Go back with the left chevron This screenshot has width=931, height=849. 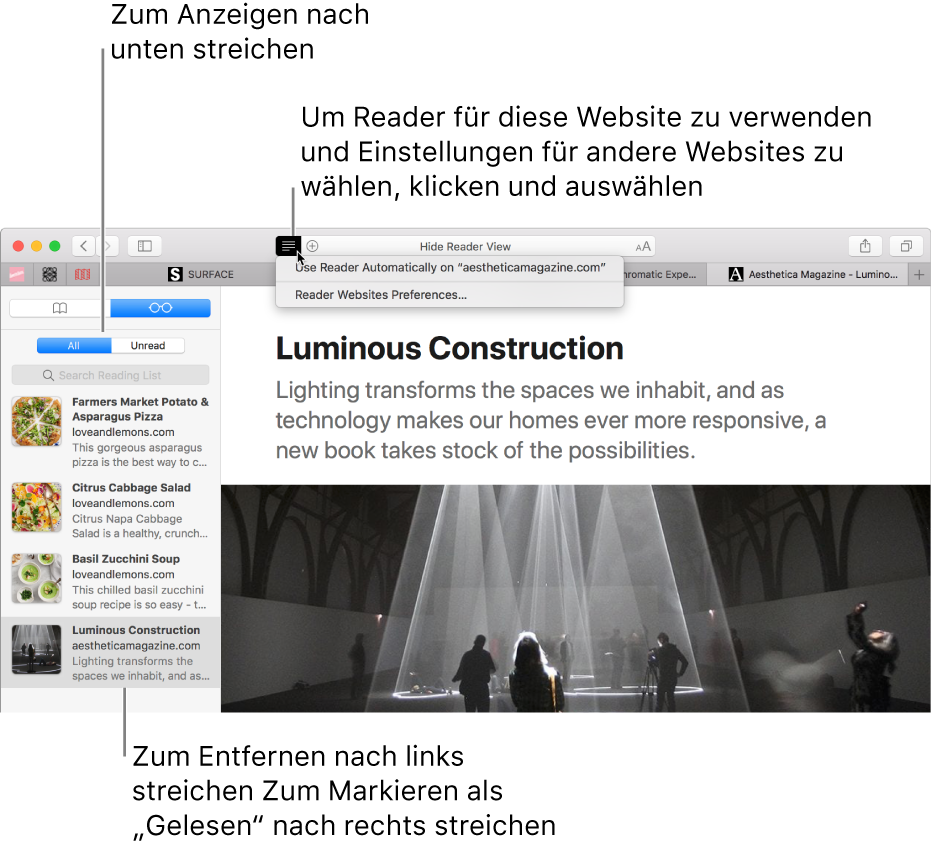[84, 246]
